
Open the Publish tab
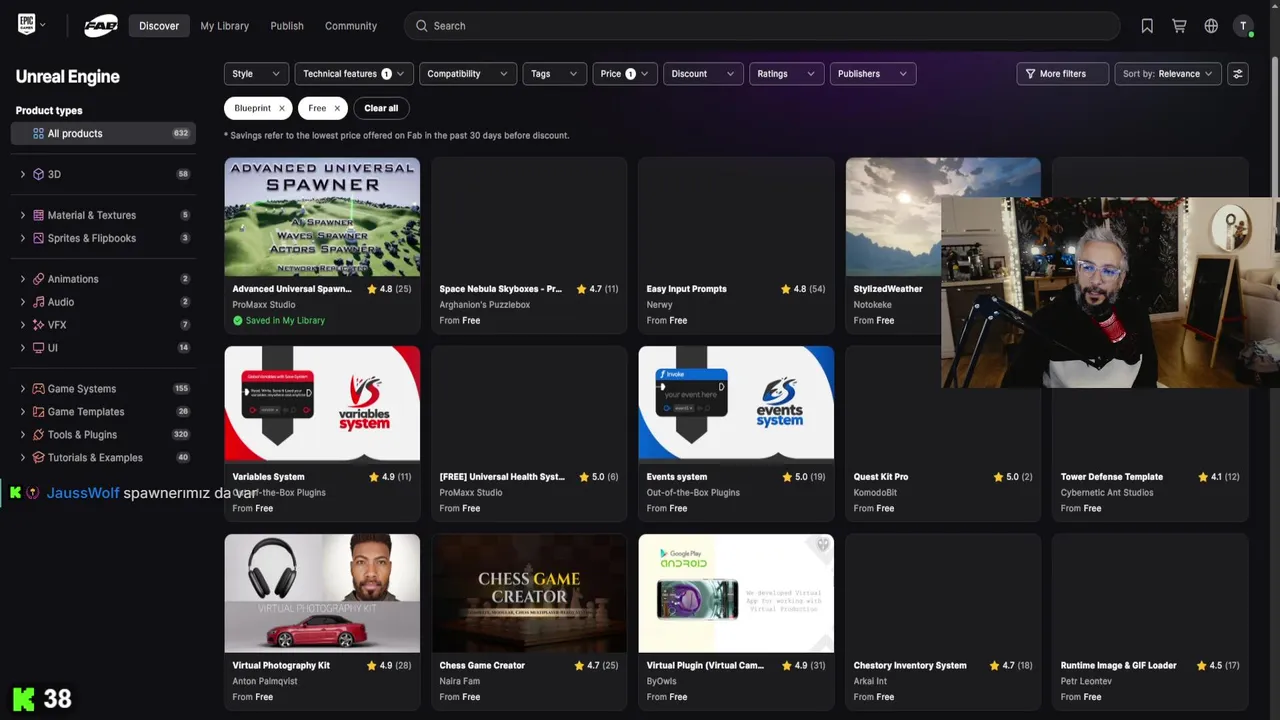287,26
